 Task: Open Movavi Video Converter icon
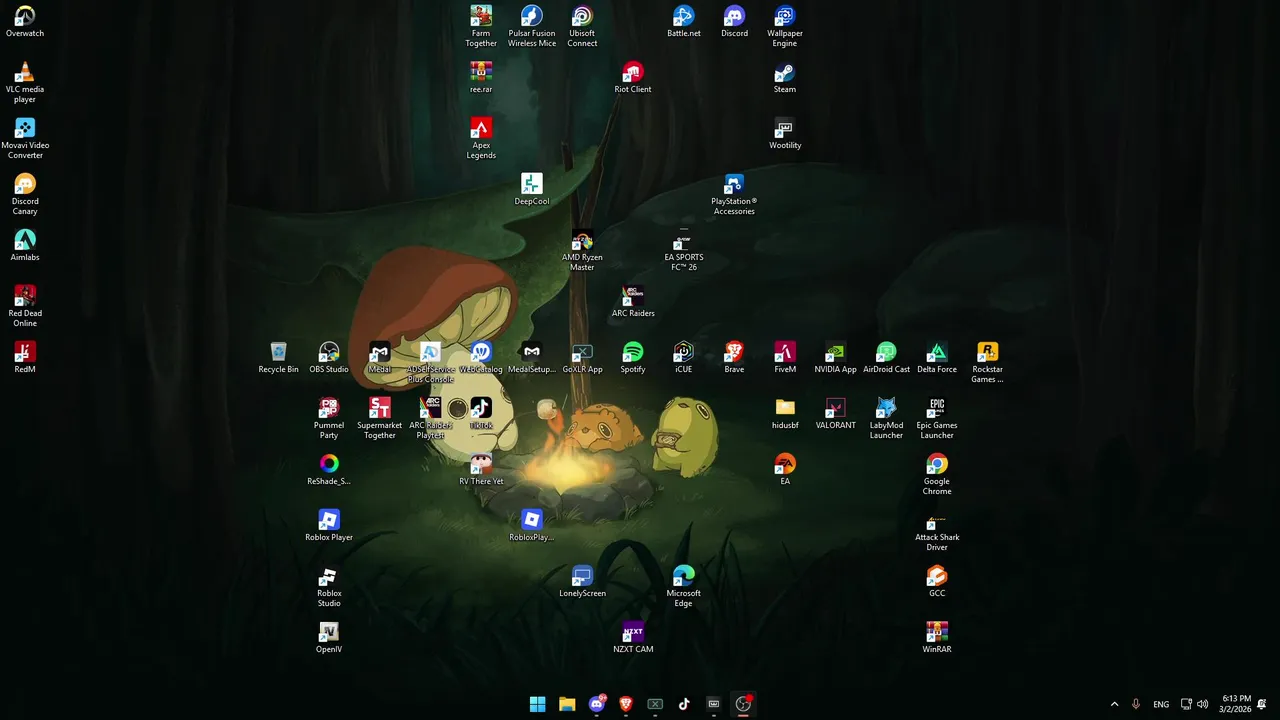[25, 138]
